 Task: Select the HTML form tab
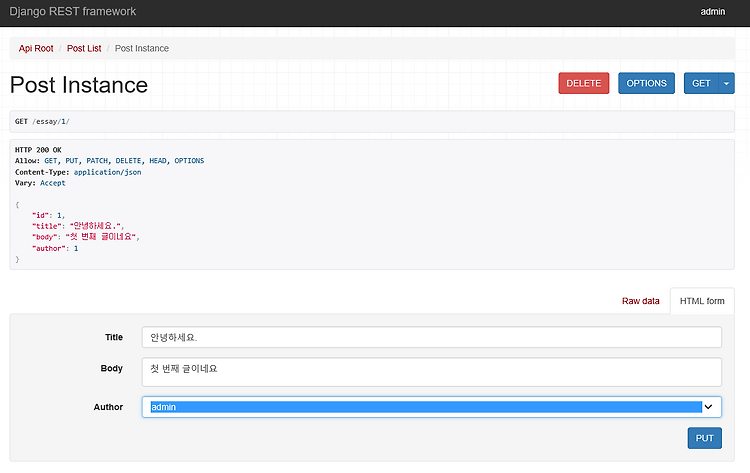[702, 301]
